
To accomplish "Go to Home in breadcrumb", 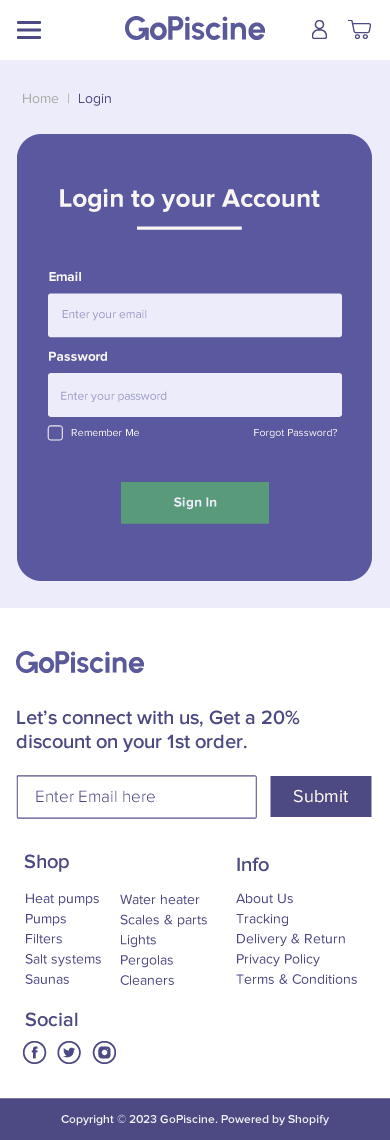I will (x=40, y=98).
